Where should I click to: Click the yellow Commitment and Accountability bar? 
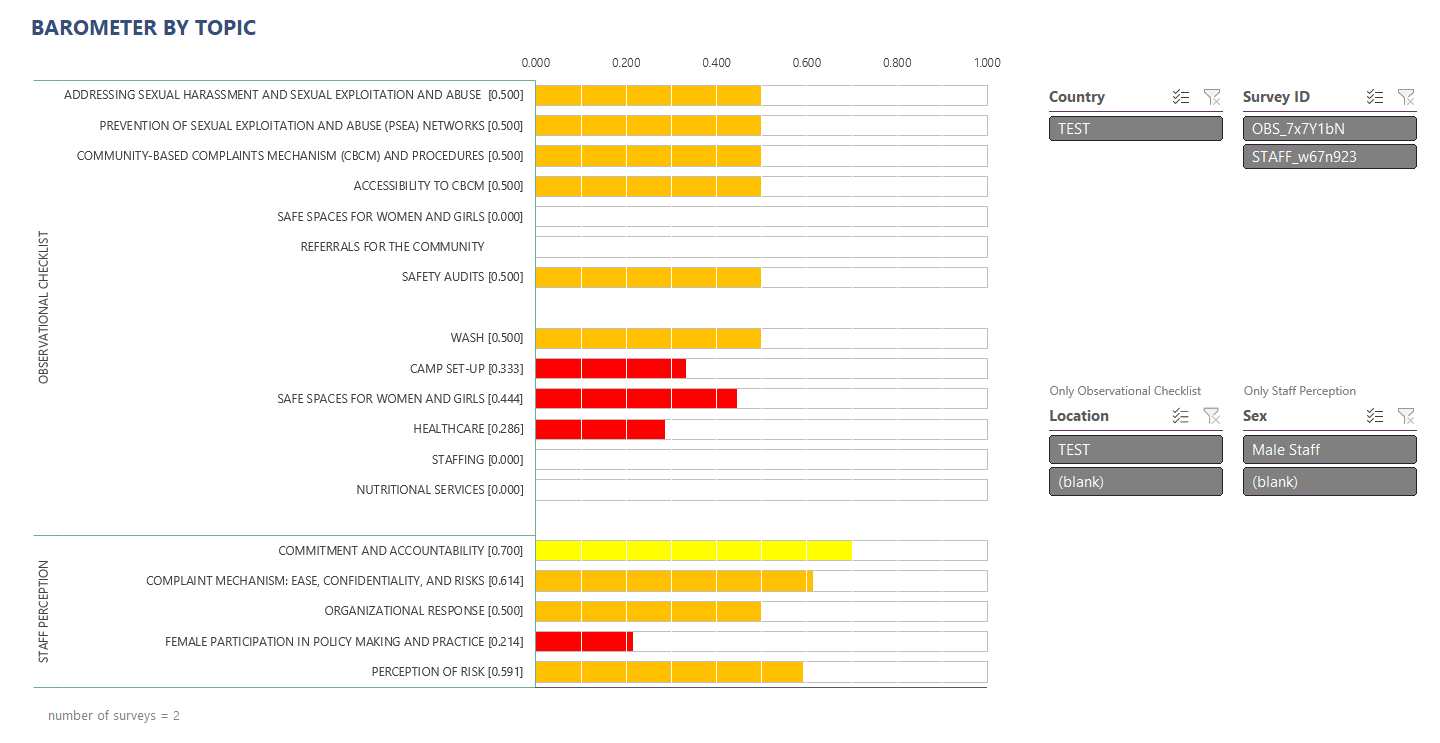tap(693, 550)
